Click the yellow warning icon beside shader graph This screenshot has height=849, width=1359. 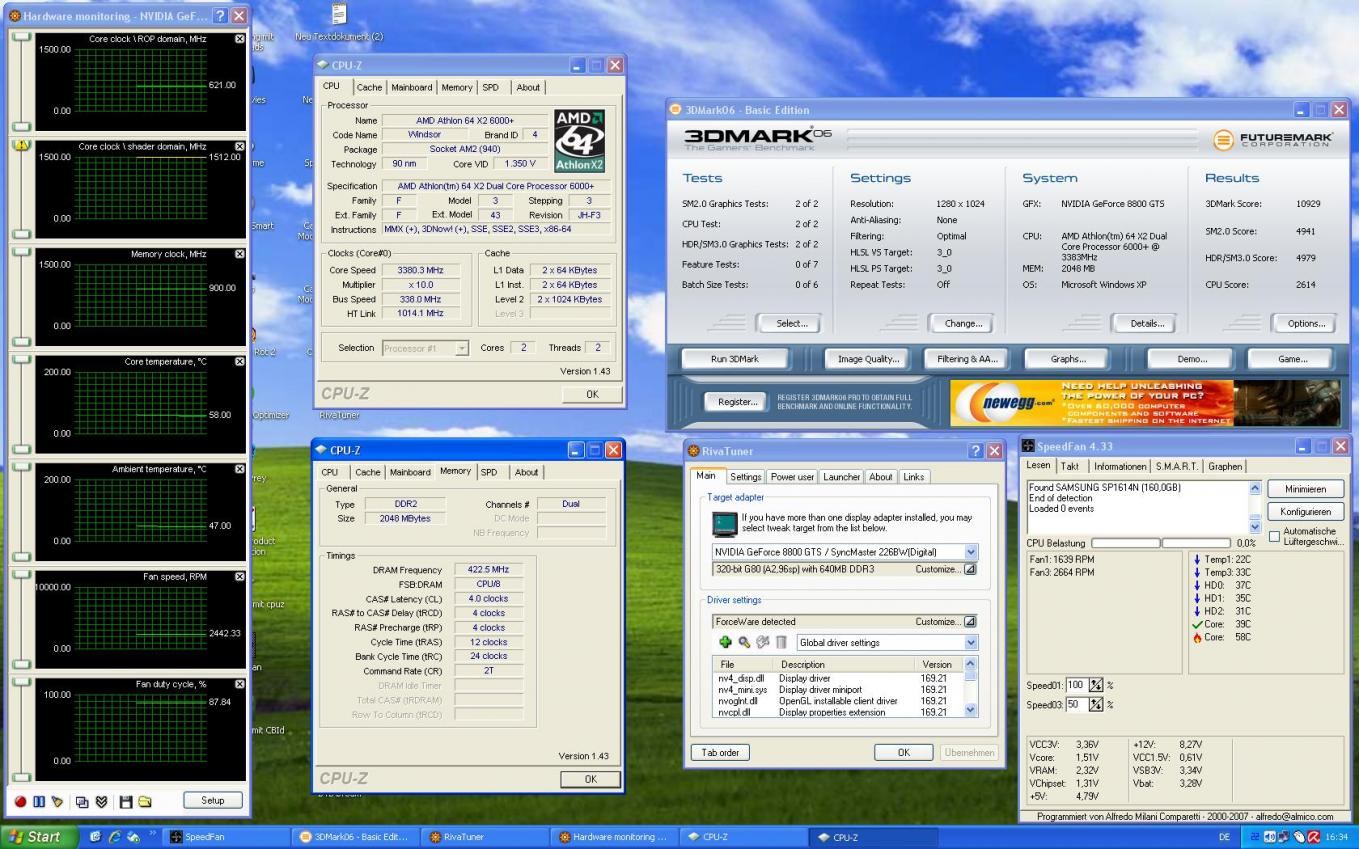(20, 145)
